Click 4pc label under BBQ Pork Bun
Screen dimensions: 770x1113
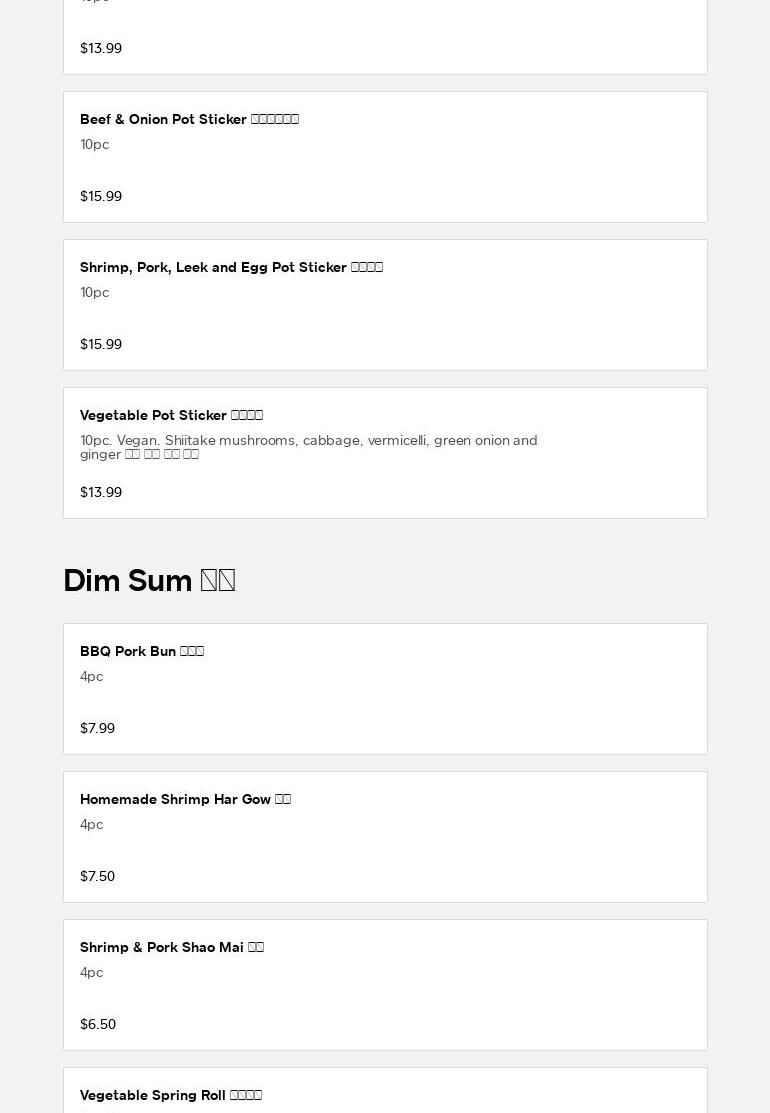91,676
